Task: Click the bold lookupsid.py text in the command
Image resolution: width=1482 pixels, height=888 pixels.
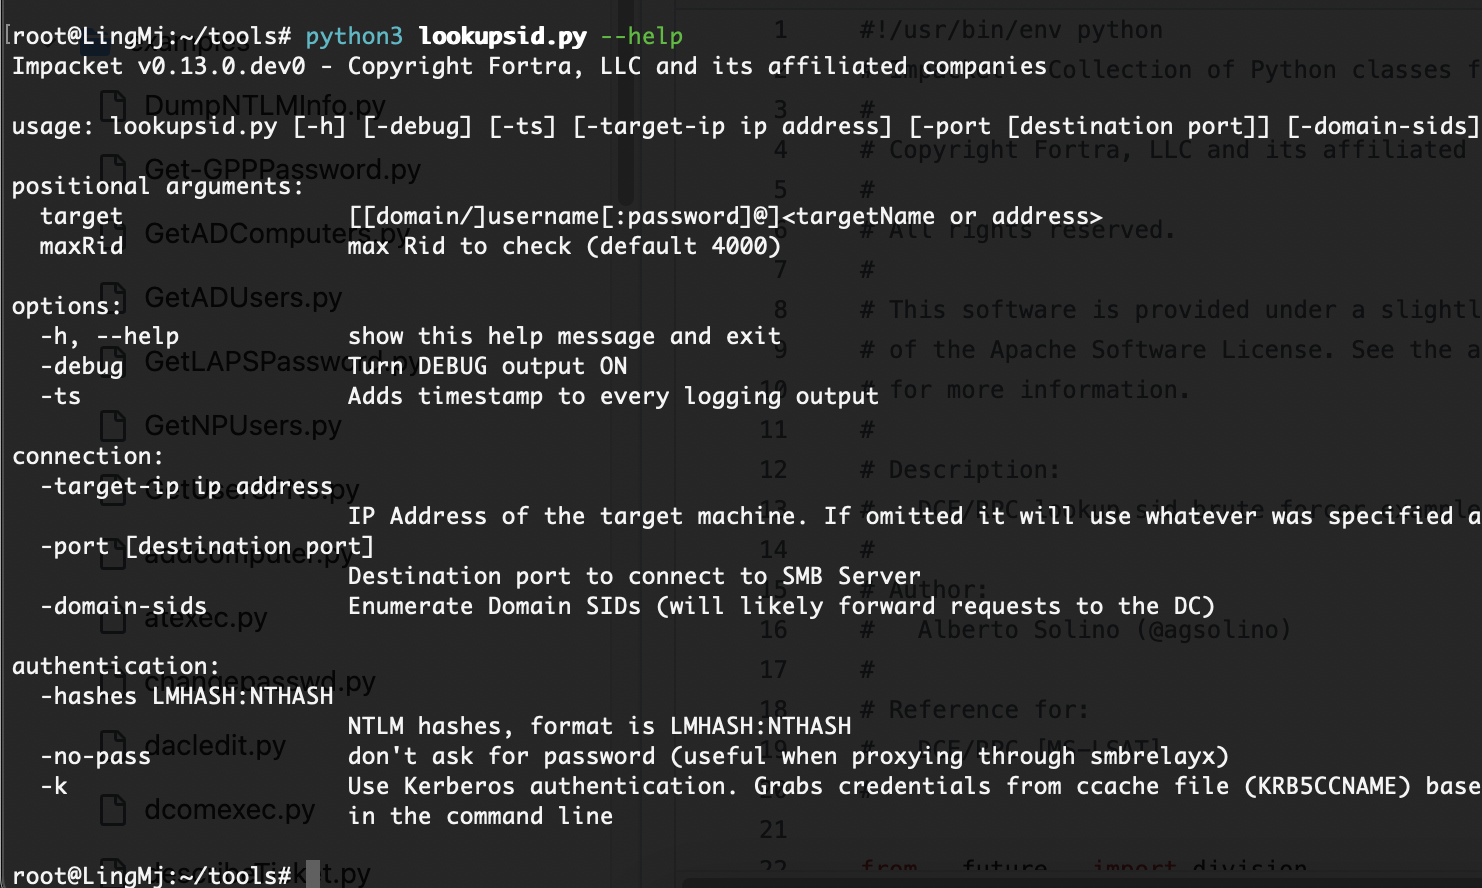Action: pyautogui.click(x=502, y=36)
